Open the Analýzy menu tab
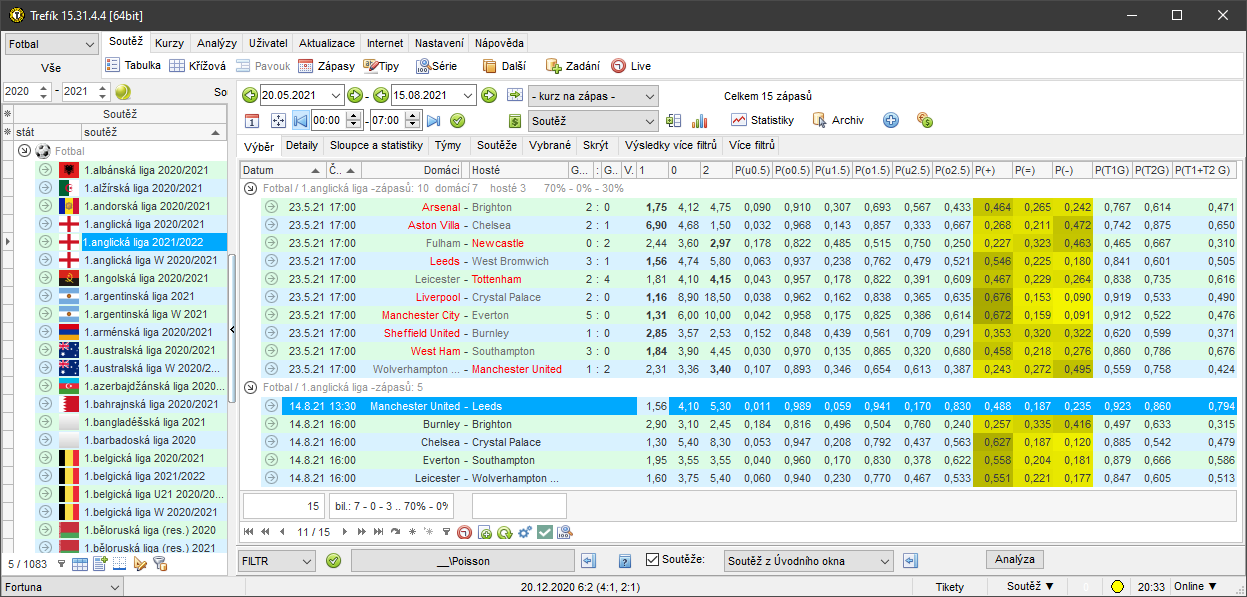1247x597 pixels. pyautogui.click(x=217, y=43)
